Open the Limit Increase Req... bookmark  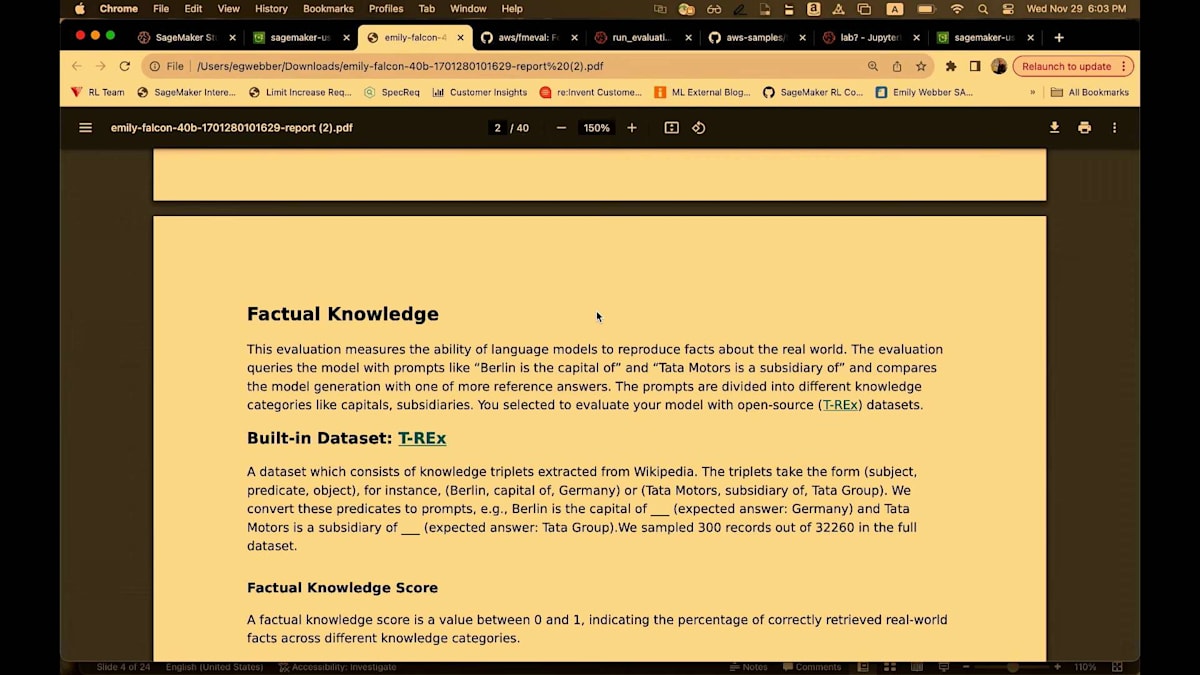(300, 92)
